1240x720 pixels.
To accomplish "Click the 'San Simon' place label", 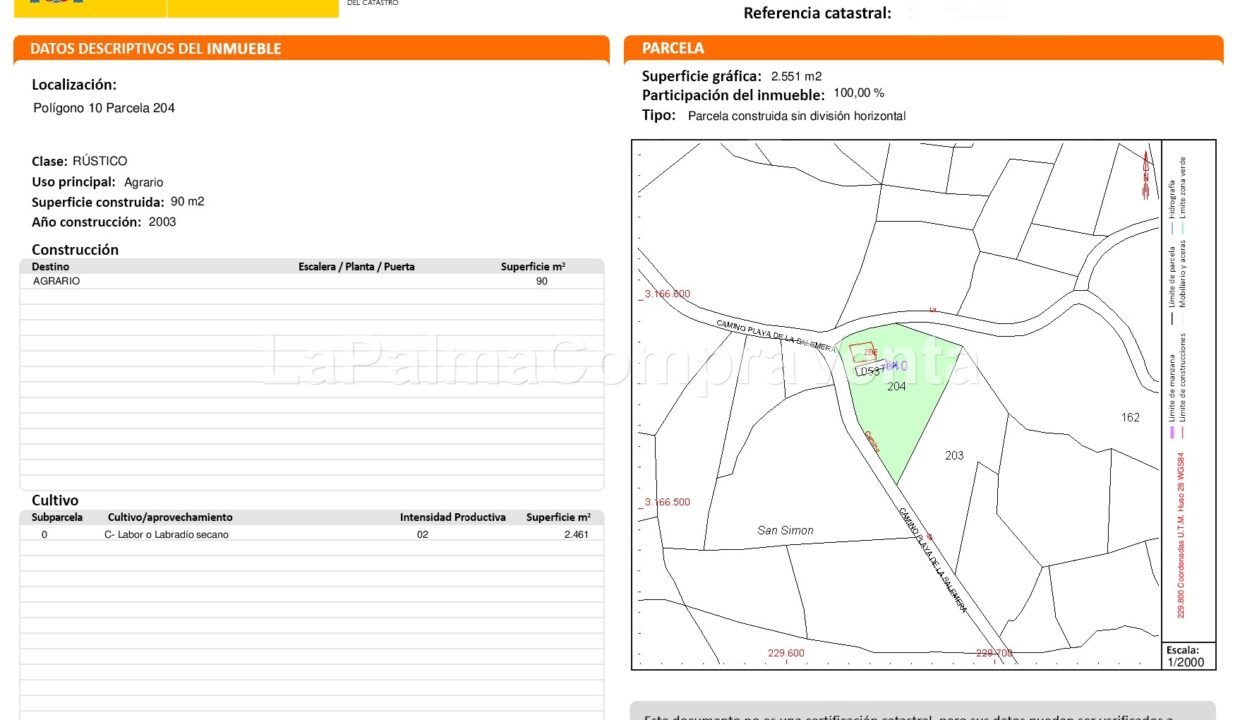I will (785, 531).
